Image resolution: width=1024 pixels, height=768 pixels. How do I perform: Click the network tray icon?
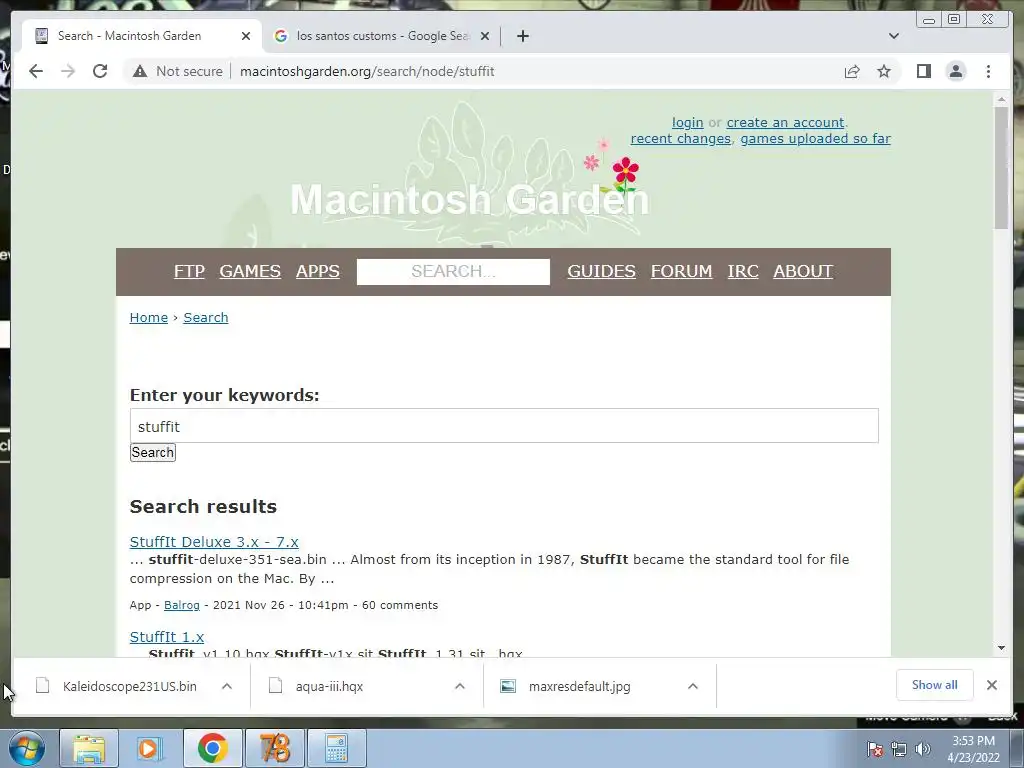(x=899, y=749)
